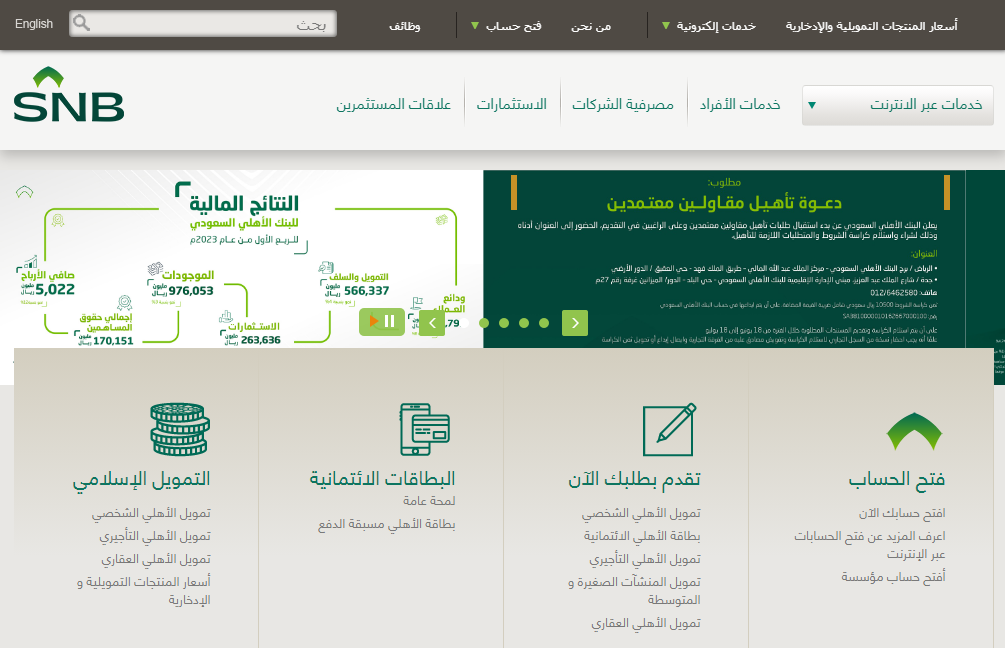Viewport: 1005px width, 648px height.
Task: Open وظائف careers link
Action: (404, 26)
